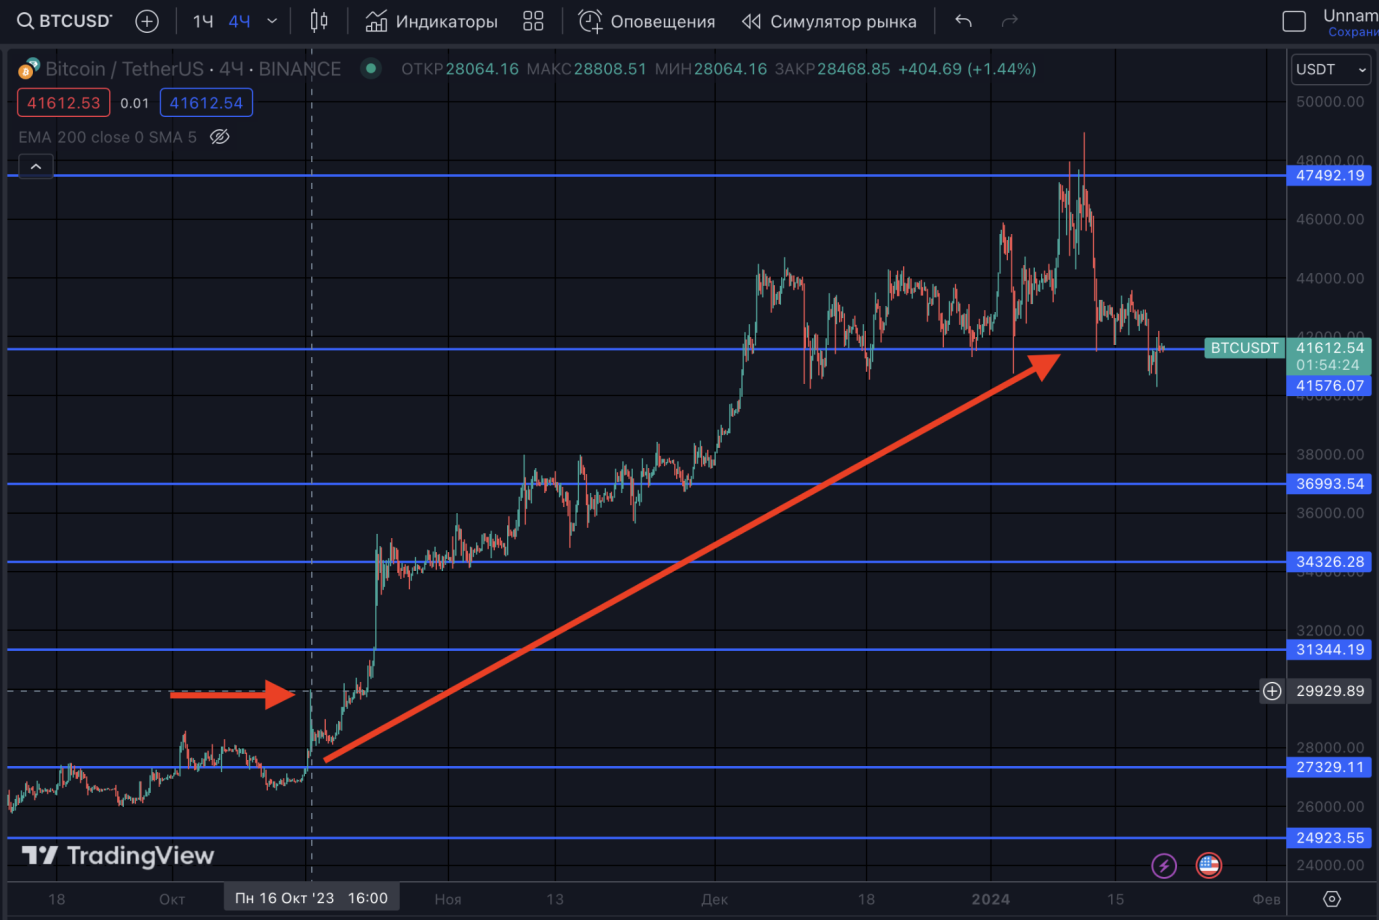Click the plus button at 29929.89 price

pyautogui.click(x=1272, y=691)
